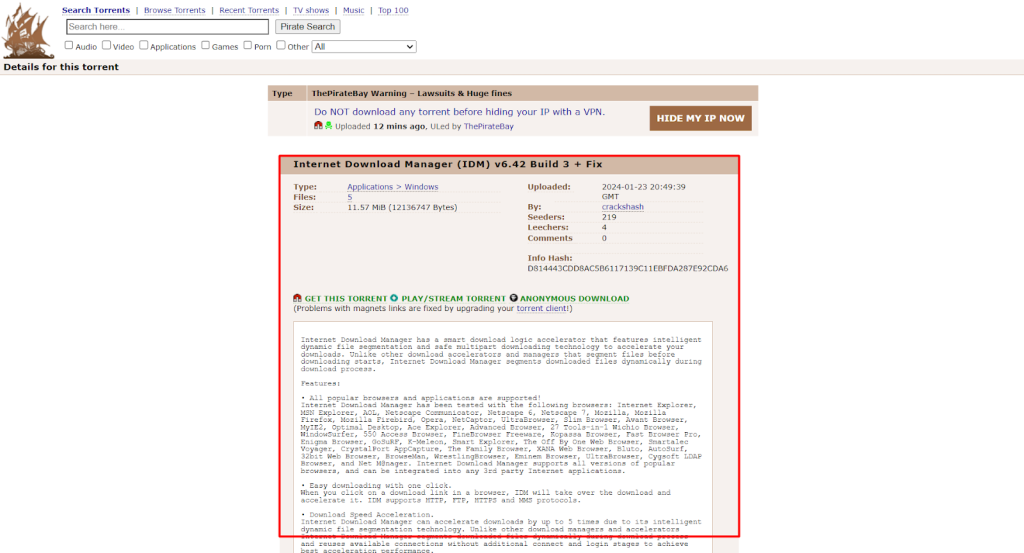Viewport: 1024px width, 553px height.
Task: Click the Pirate Bay ship logo
Action: tap(28, 31)
